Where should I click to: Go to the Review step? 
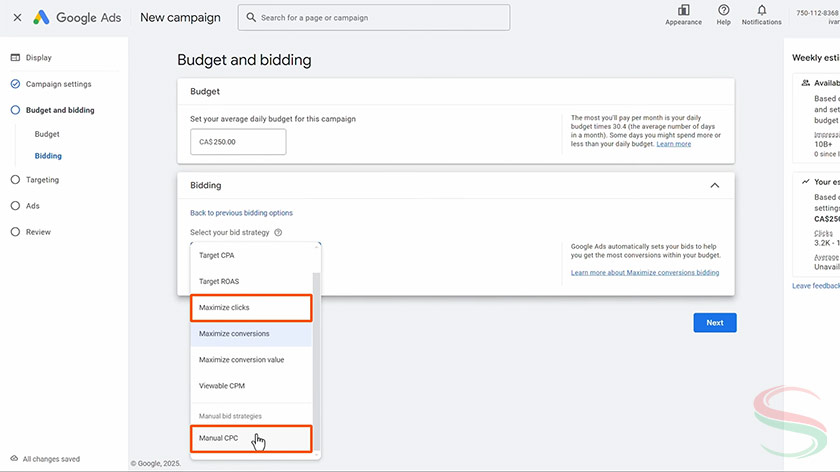click(38, 232)
